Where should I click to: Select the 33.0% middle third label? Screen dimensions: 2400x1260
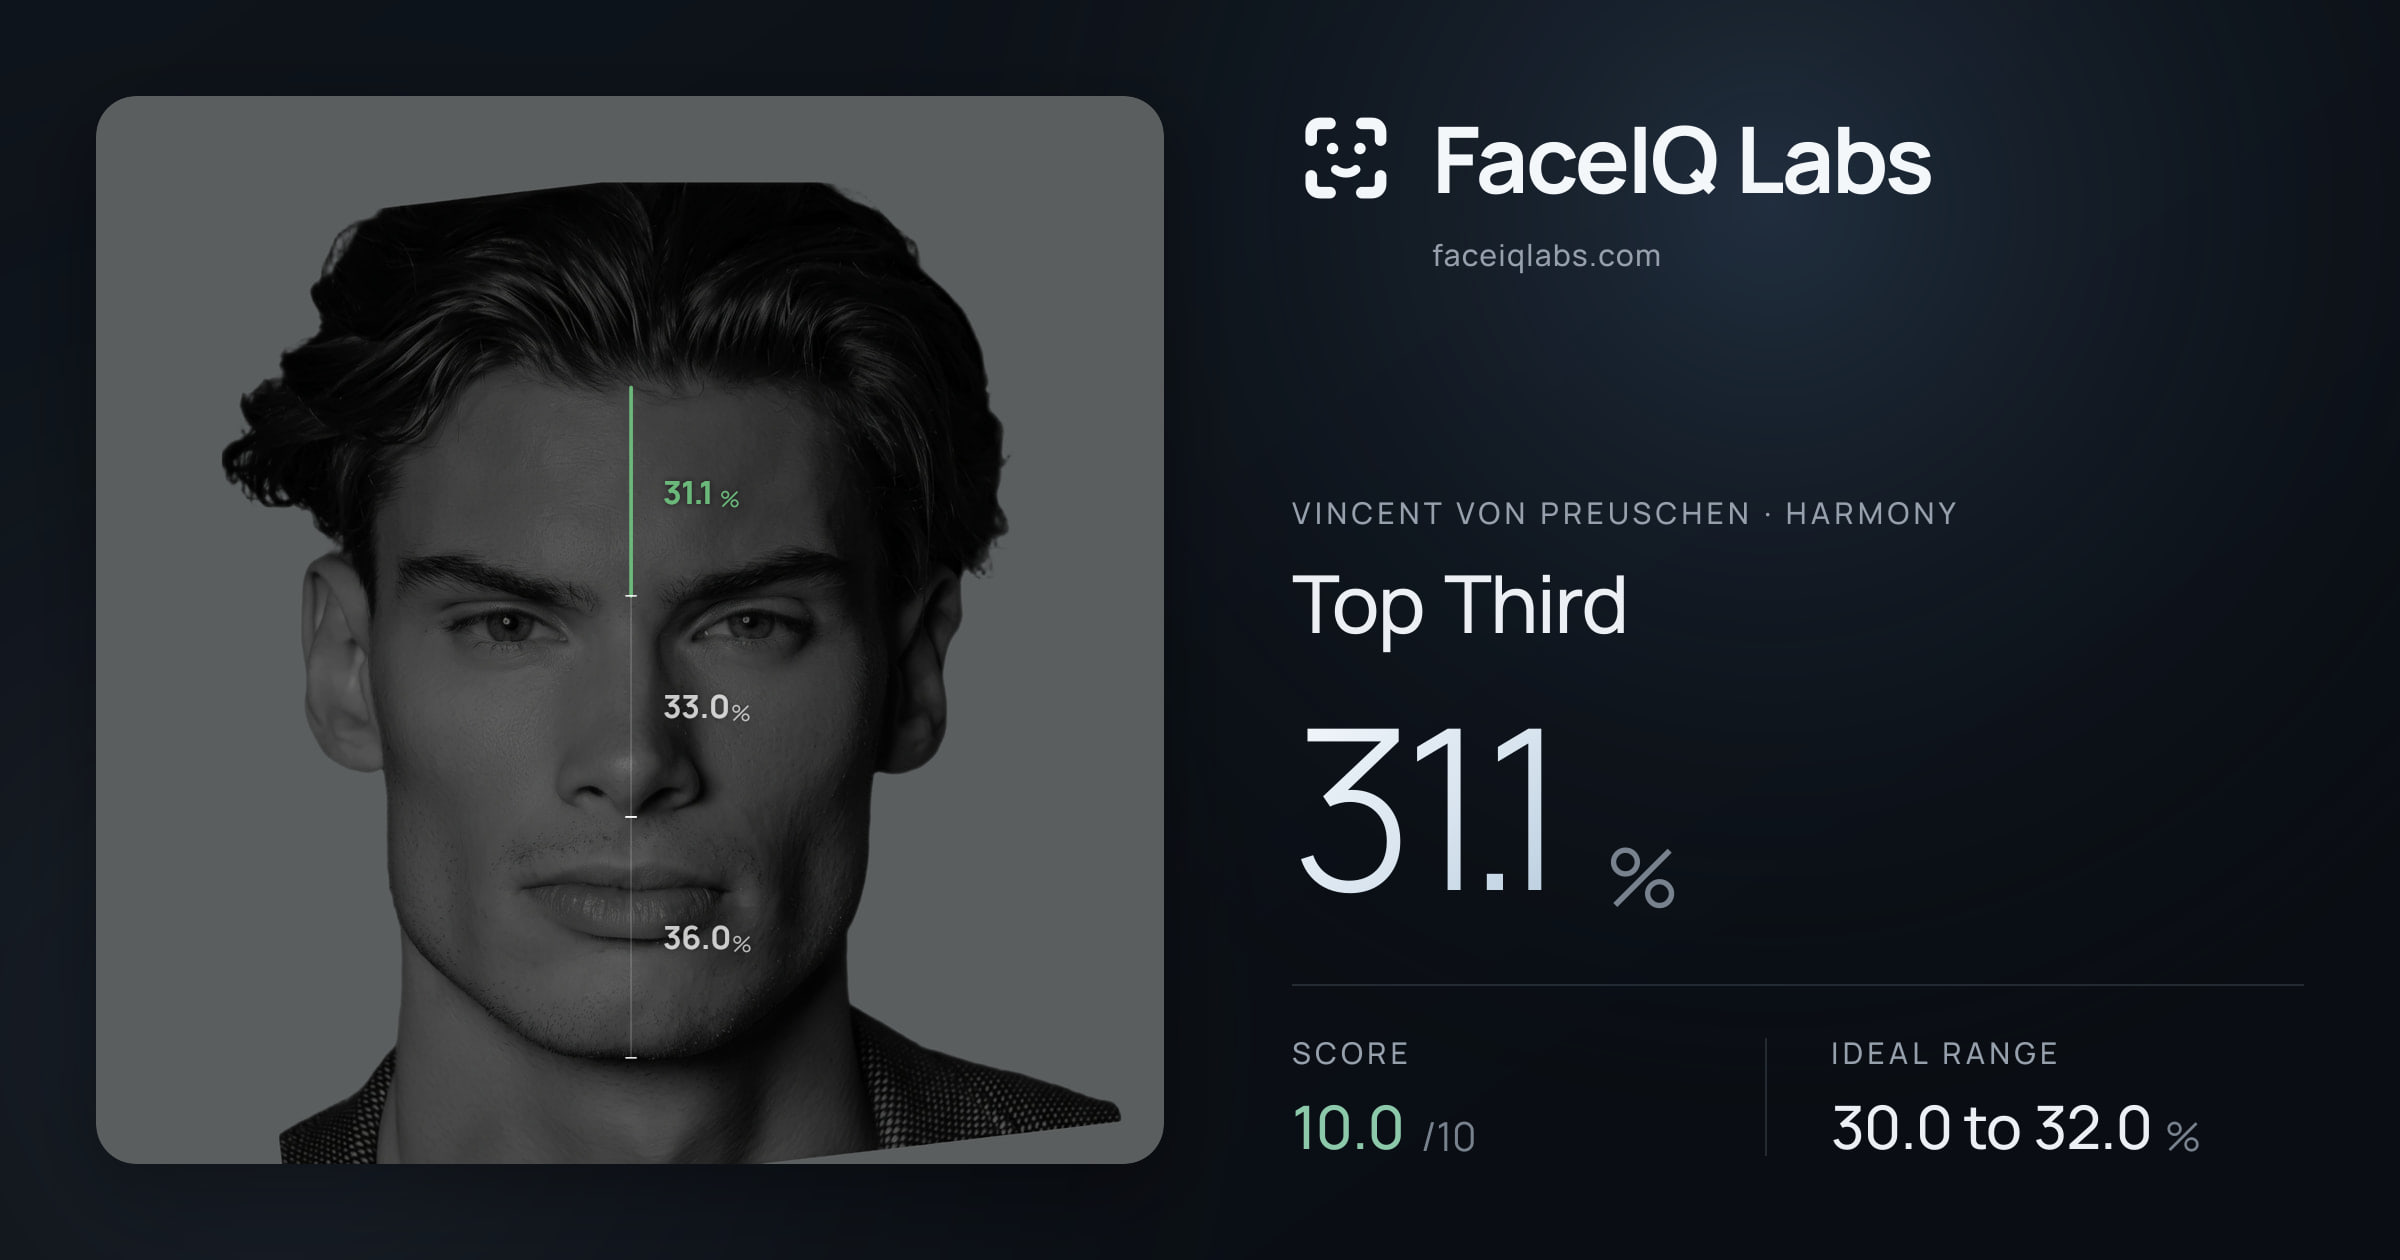(707, 708)
